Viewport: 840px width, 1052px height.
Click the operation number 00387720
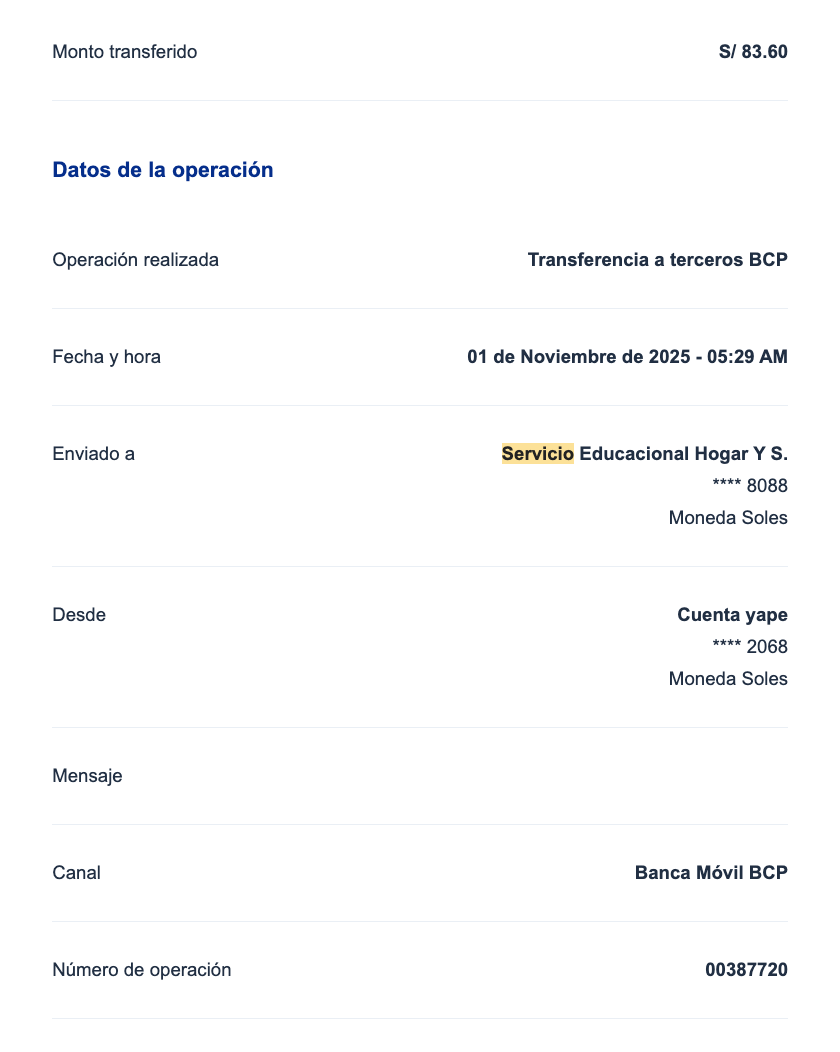pyautogui.click(x=746, y=970)
